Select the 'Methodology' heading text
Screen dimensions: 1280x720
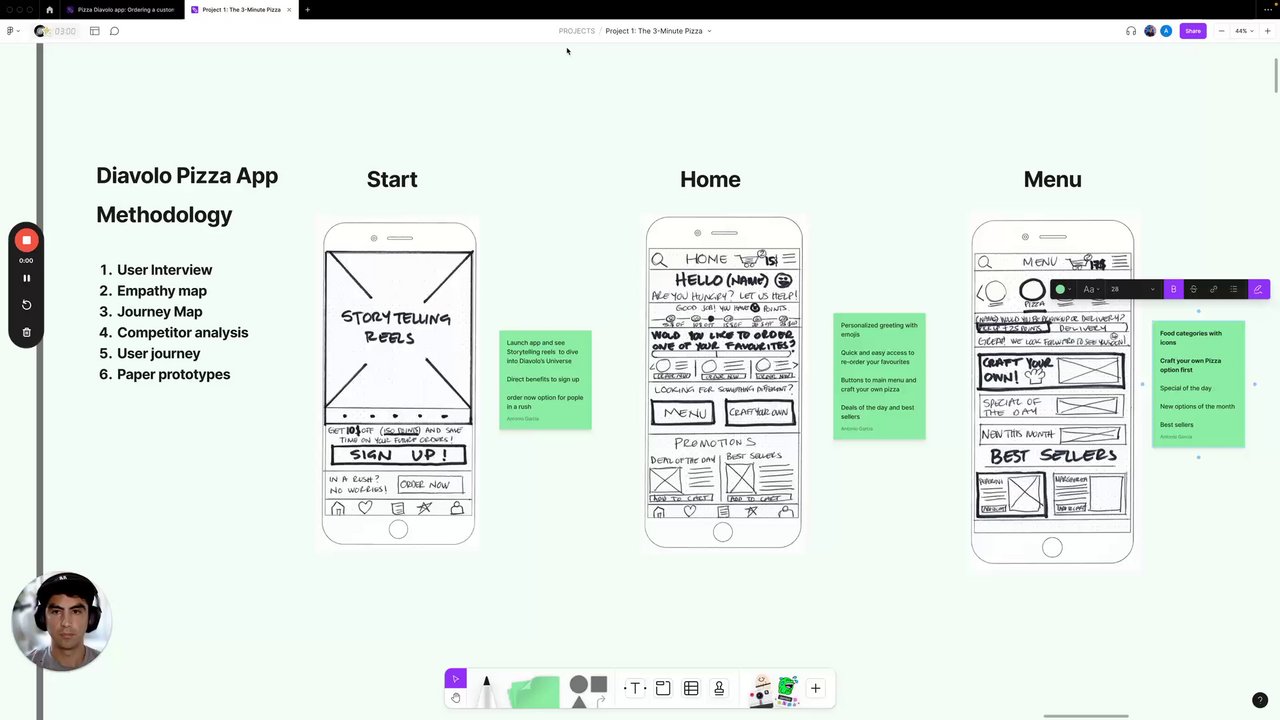pyautogui.click(x=164, y=214)
